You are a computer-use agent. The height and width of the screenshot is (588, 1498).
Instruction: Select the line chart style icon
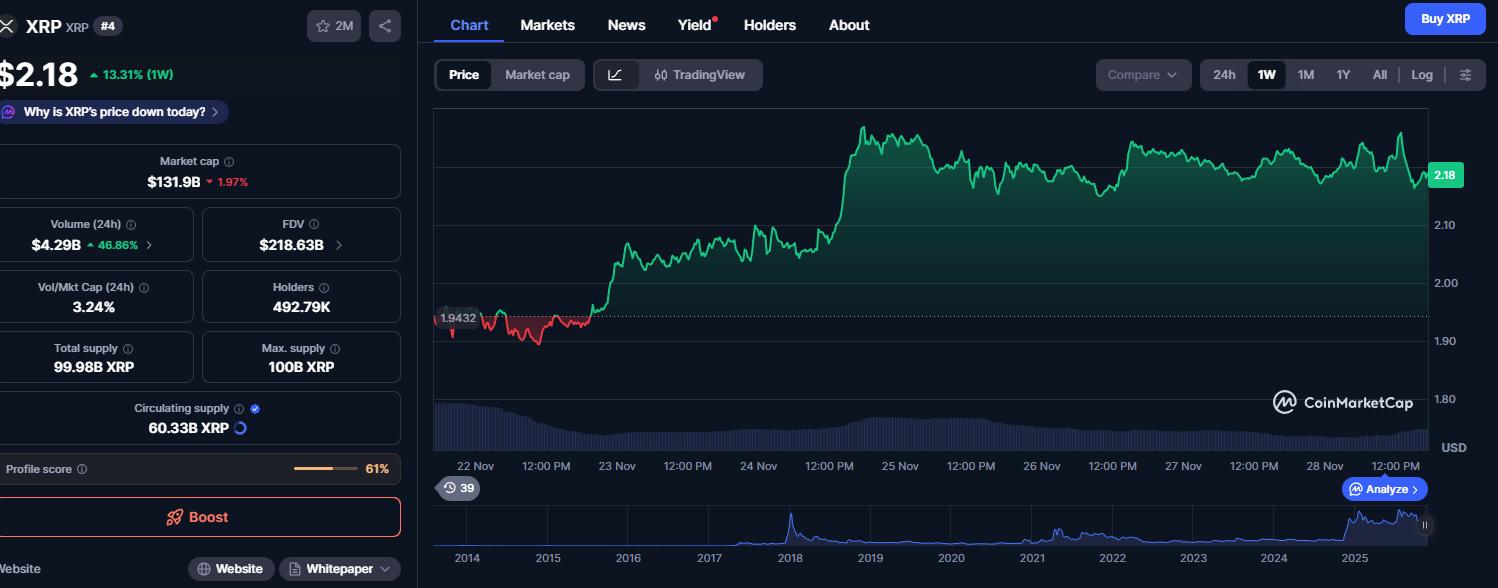pyautogui.click(x=617, y=74)
